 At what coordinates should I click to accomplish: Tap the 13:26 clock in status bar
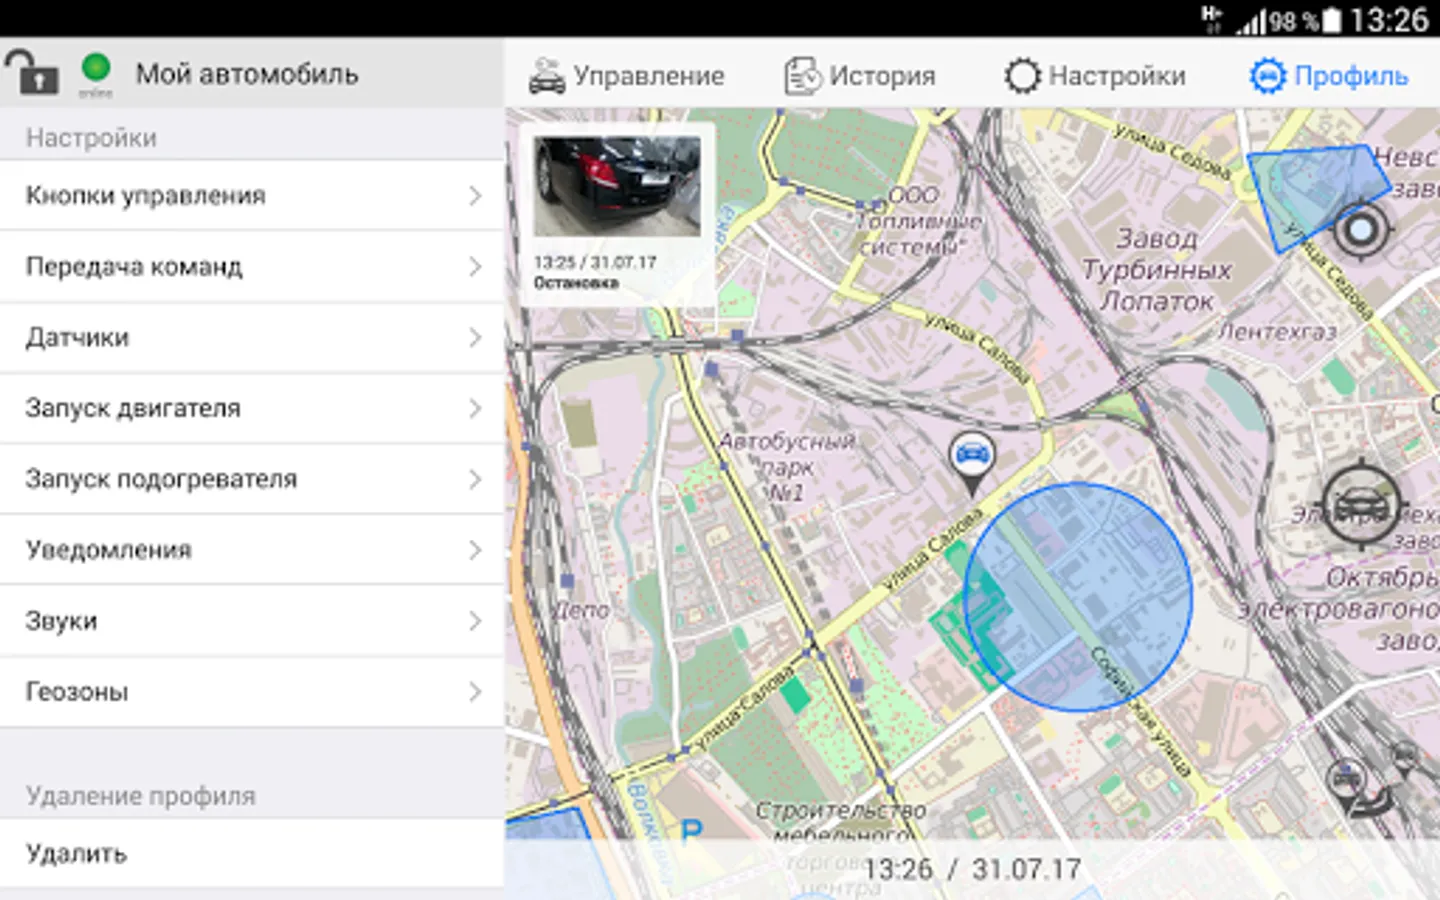[x=1389, y=20]
